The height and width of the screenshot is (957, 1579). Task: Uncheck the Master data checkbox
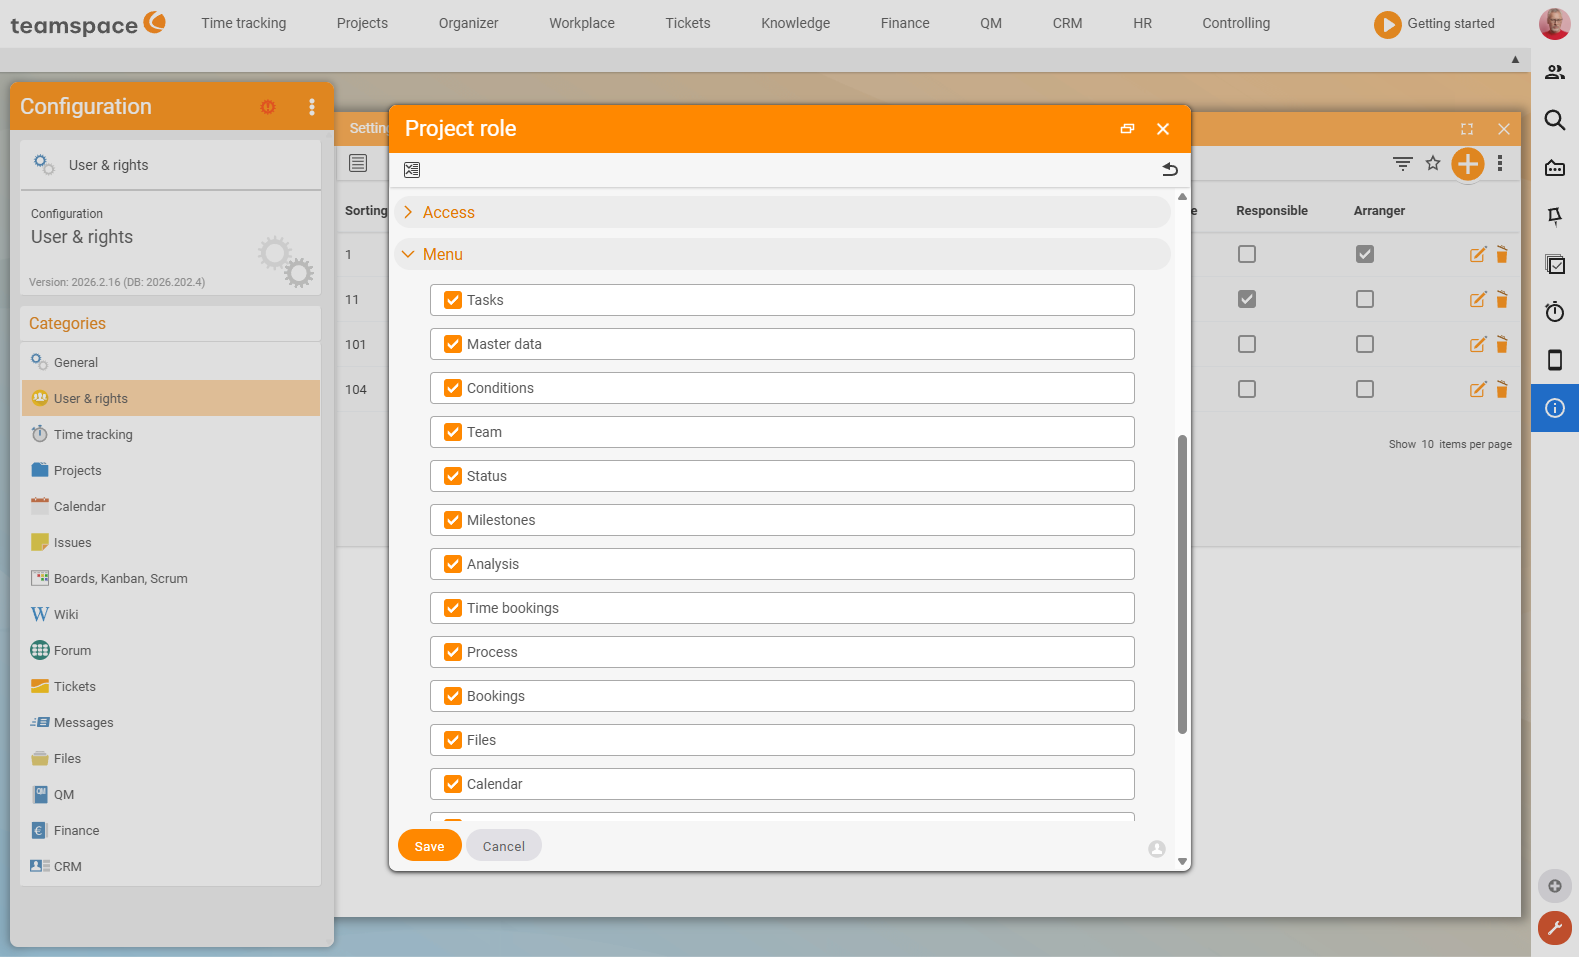[453, 344]
